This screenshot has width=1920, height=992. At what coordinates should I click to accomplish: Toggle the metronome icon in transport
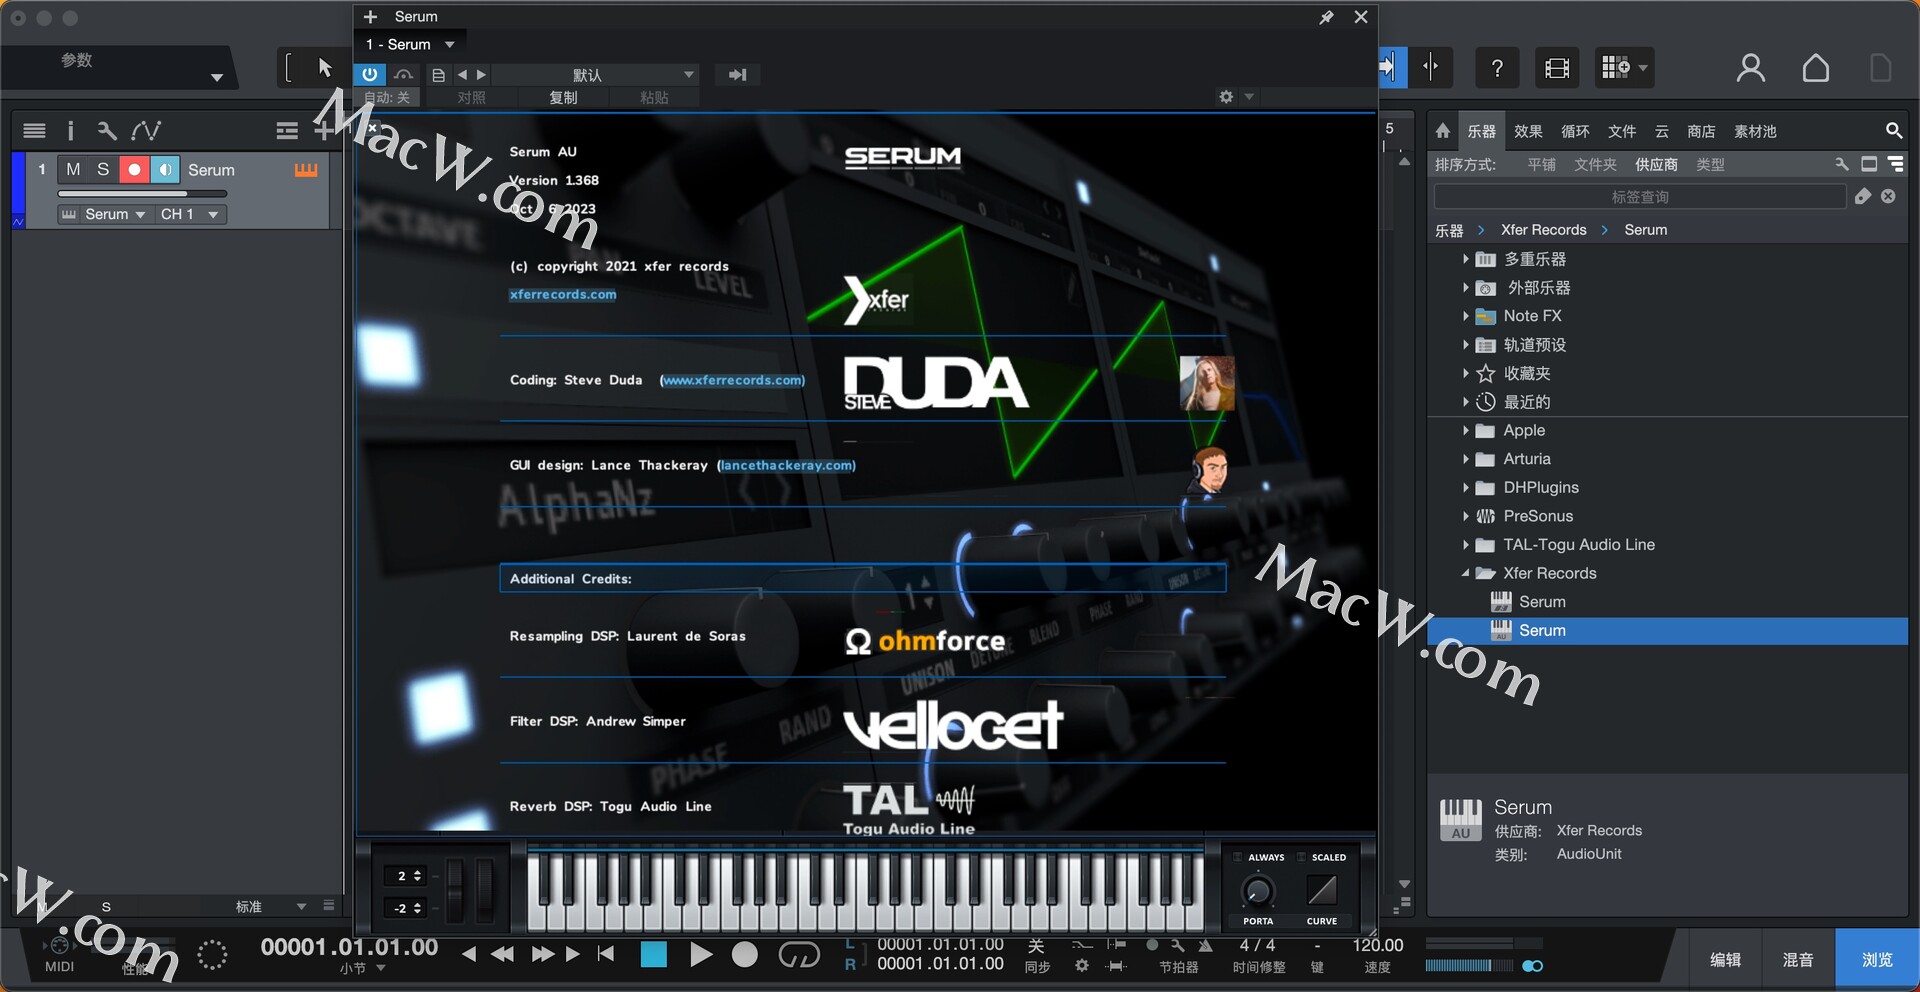coord(1206,945)
